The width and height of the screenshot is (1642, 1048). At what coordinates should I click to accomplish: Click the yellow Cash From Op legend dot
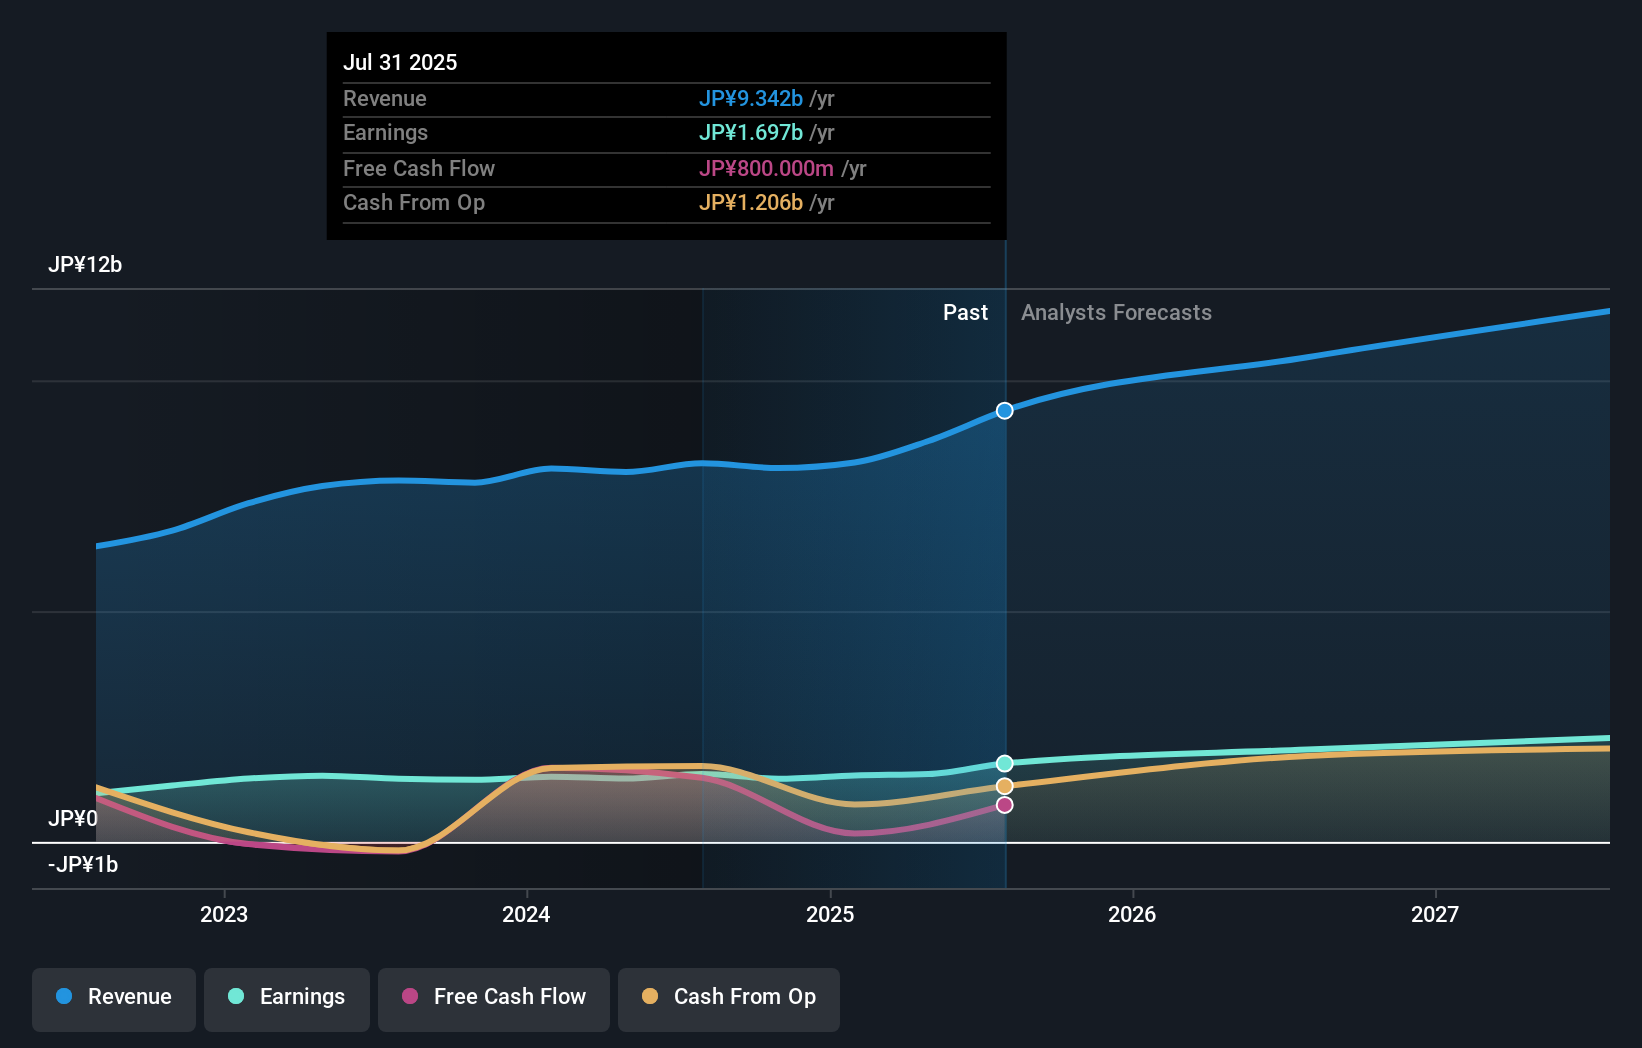click(649, 996)
